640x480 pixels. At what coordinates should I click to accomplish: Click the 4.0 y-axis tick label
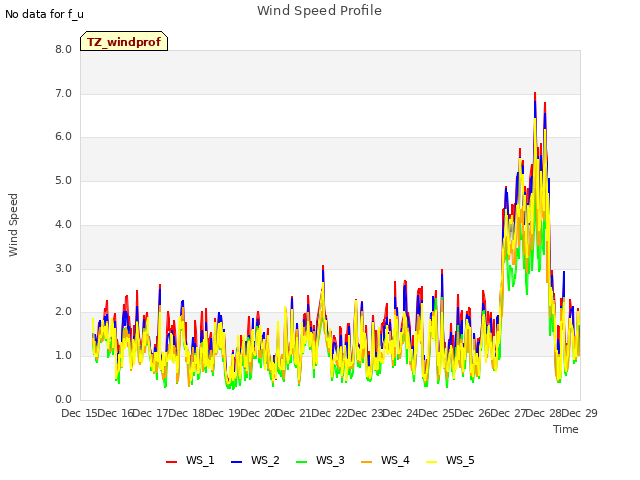[x=63, y=224]
